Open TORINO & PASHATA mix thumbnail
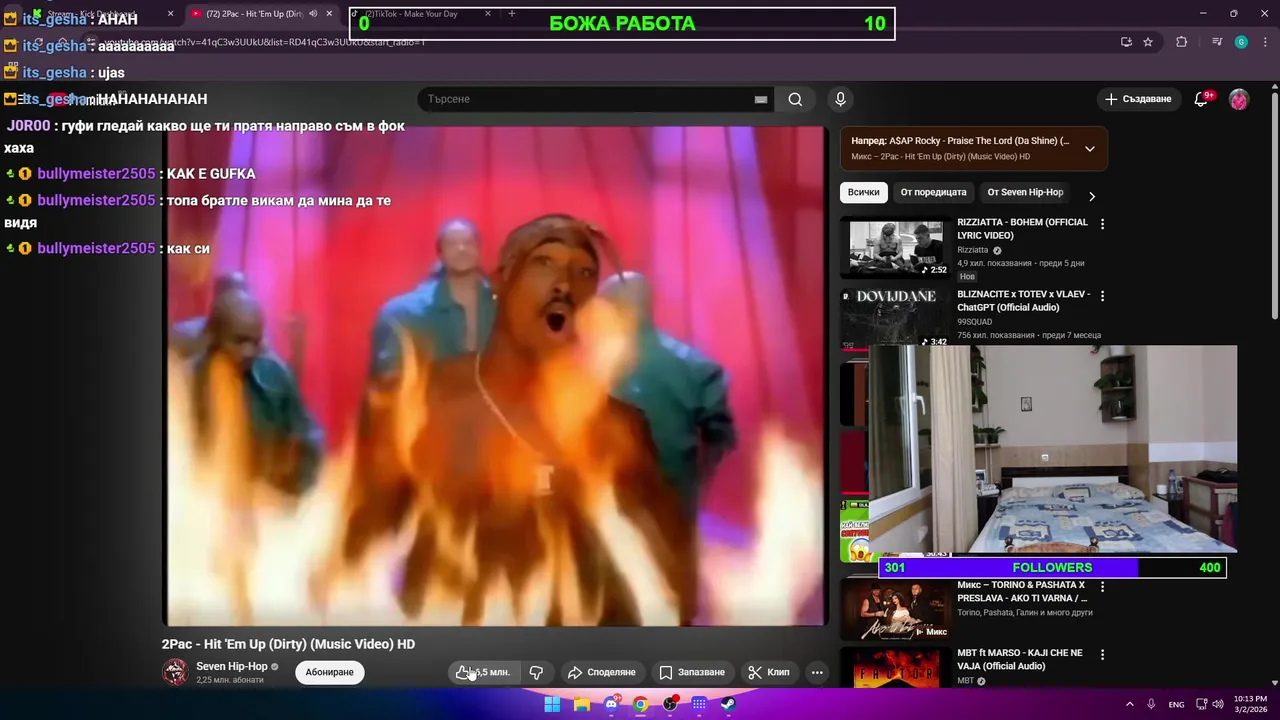Screen dimensions: 1280x720 point(895,610)
